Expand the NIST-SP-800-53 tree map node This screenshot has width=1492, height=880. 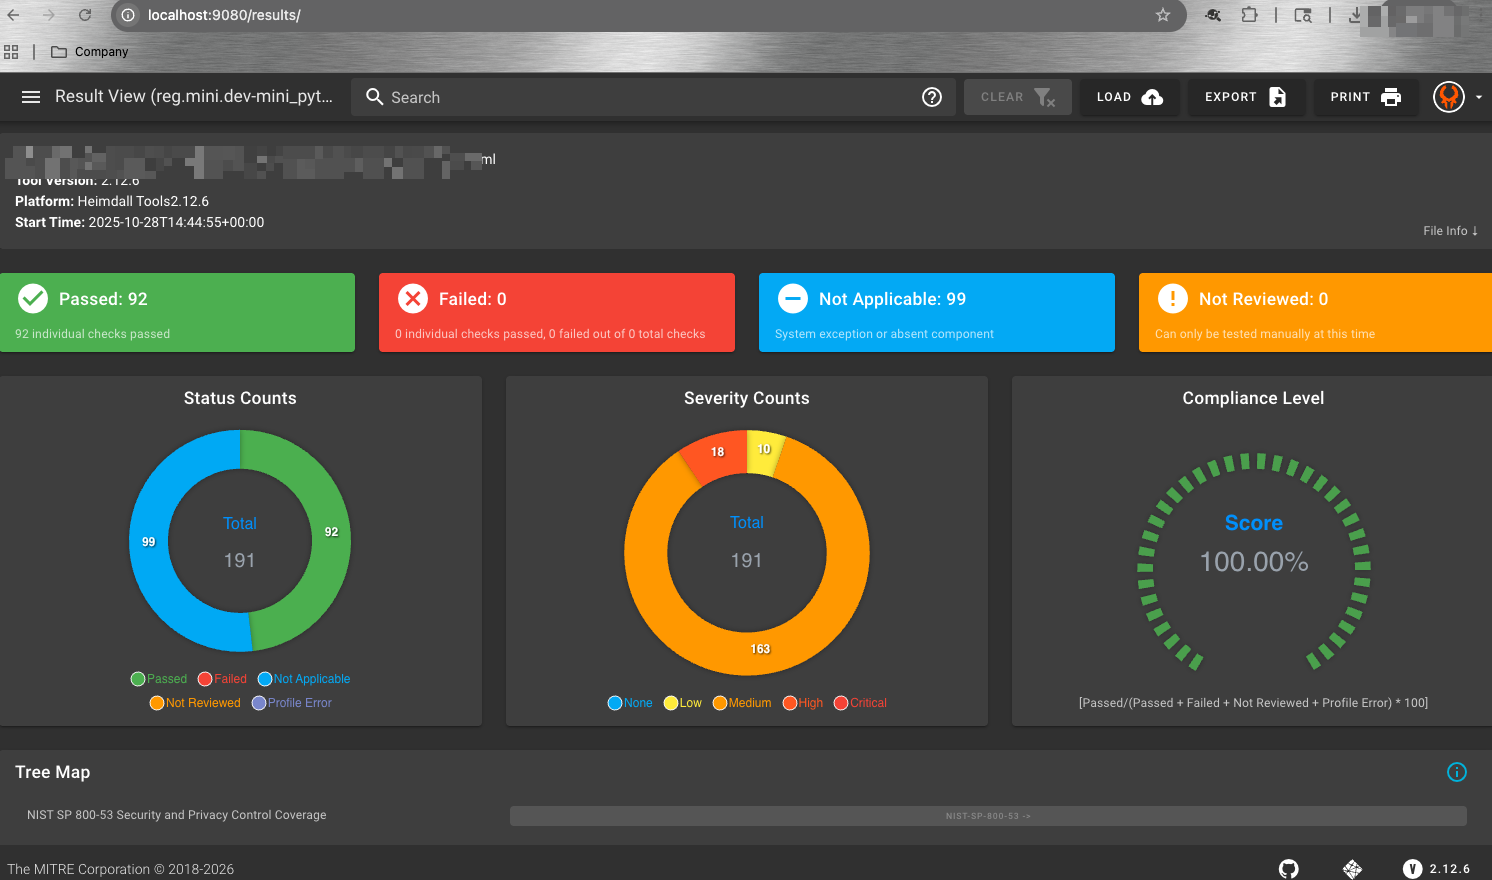pos(988,815)
